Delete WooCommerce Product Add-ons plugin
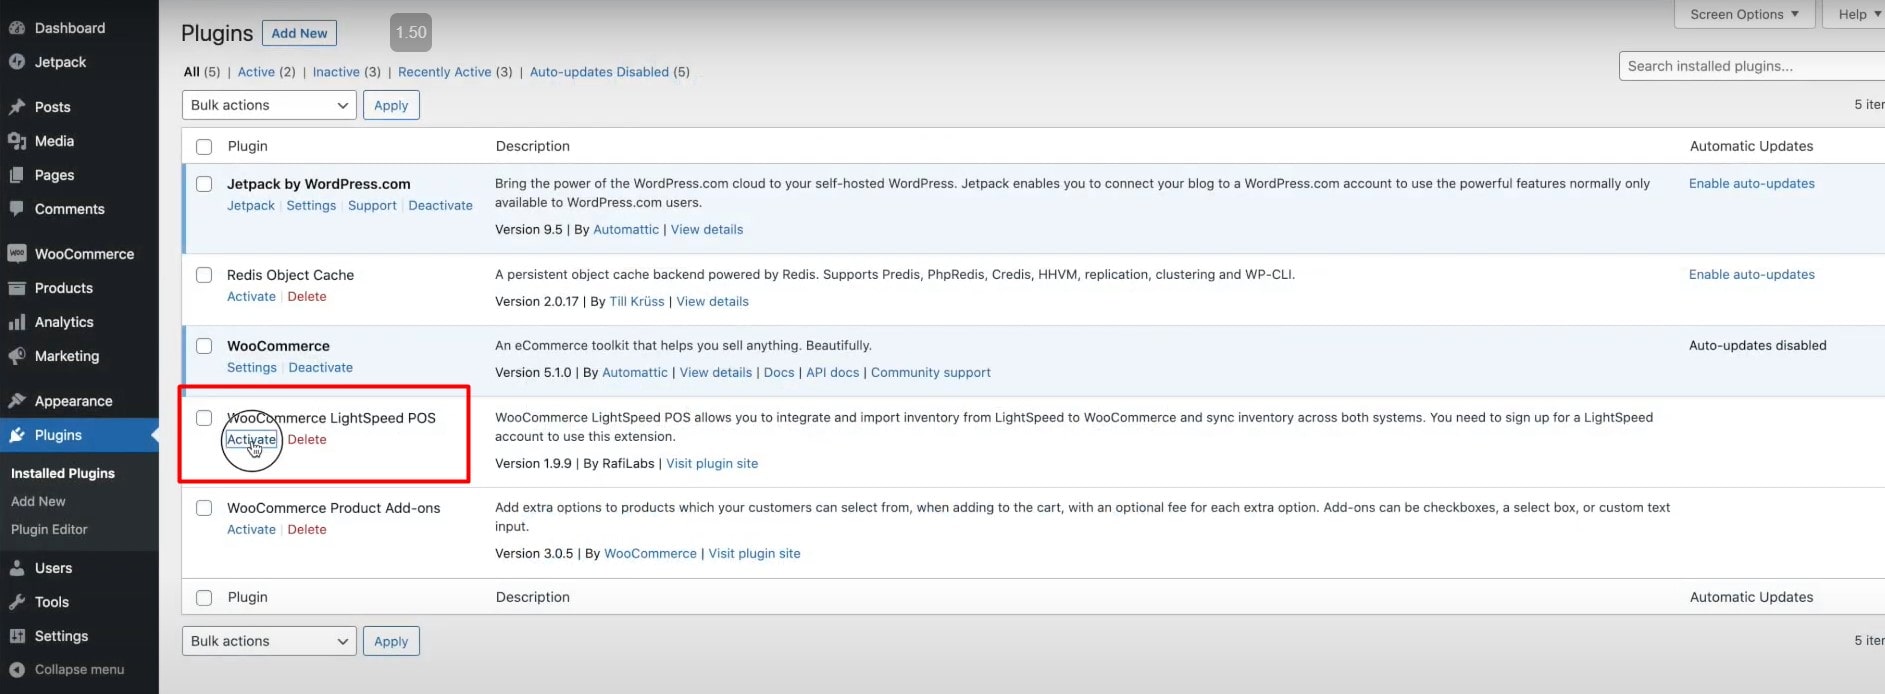The width and height of the screenshot is (1885, 694). pos(307,530)
